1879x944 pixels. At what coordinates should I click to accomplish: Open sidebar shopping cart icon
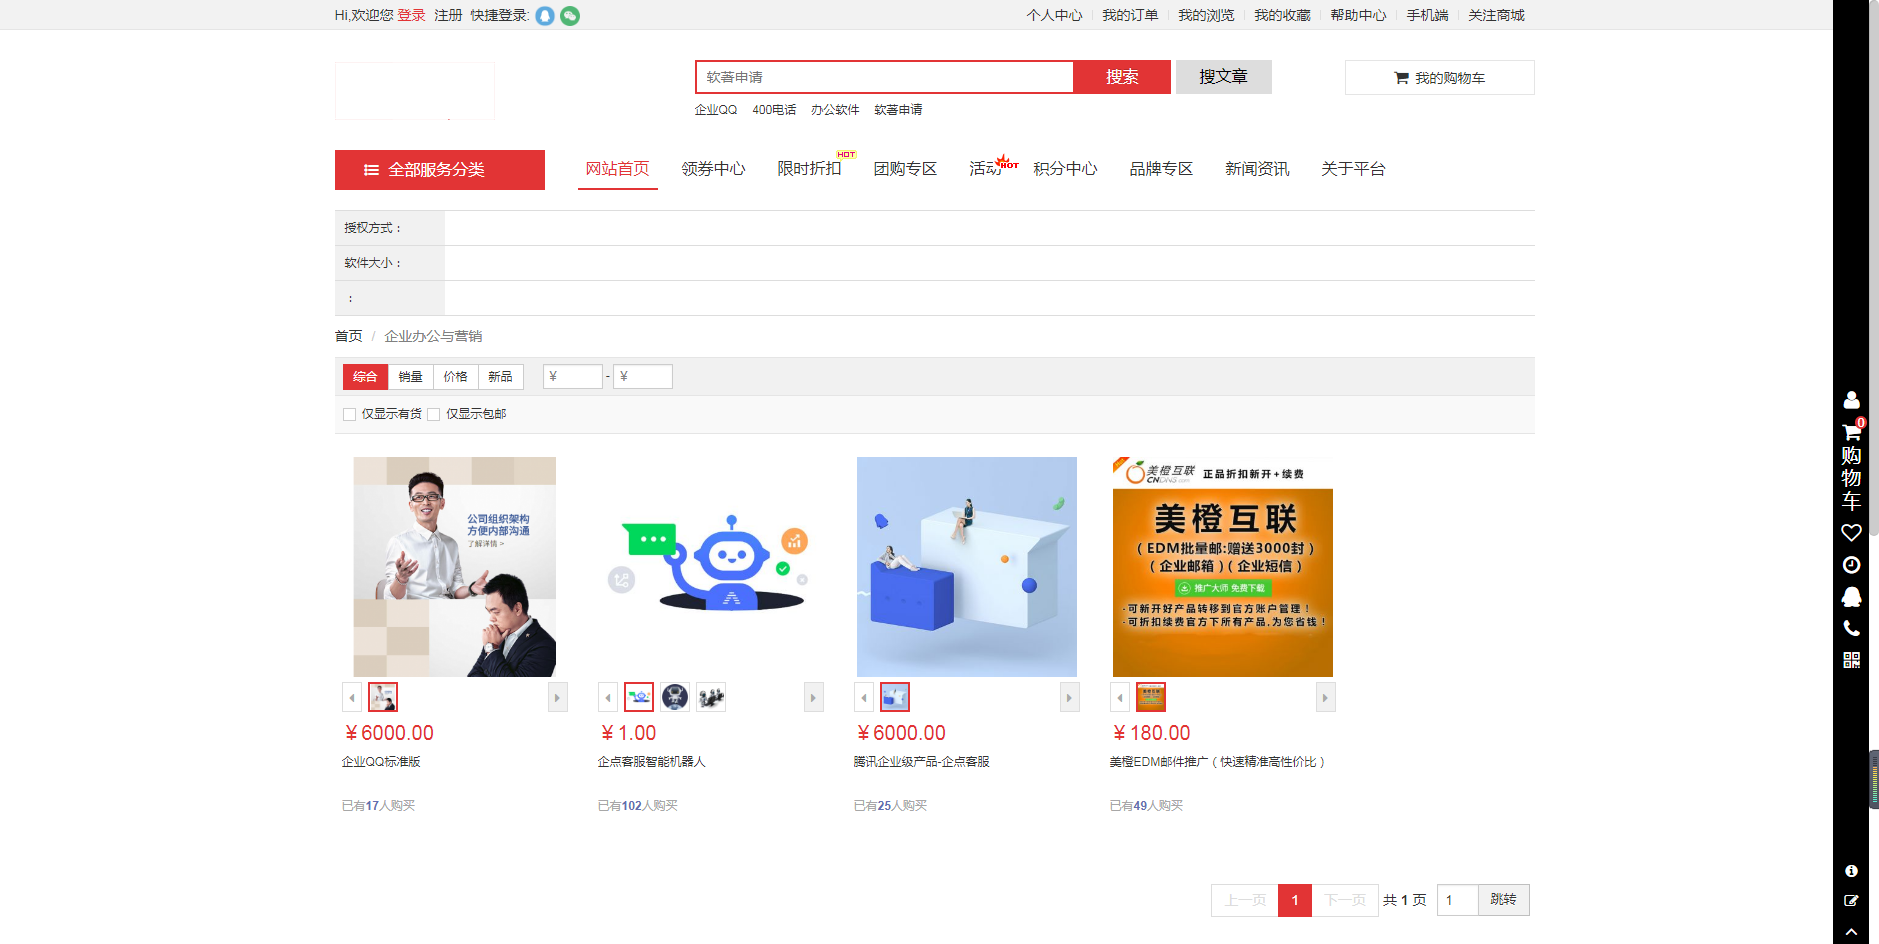1851,433
